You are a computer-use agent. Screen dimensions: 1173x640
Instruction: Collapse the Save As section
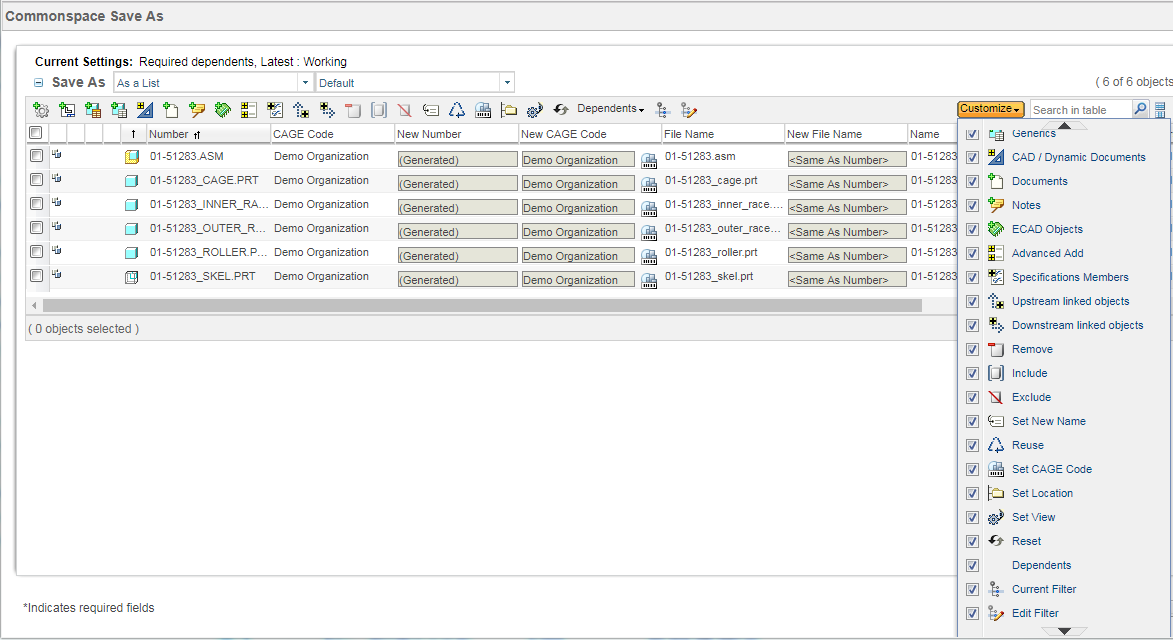pos(39,83)
